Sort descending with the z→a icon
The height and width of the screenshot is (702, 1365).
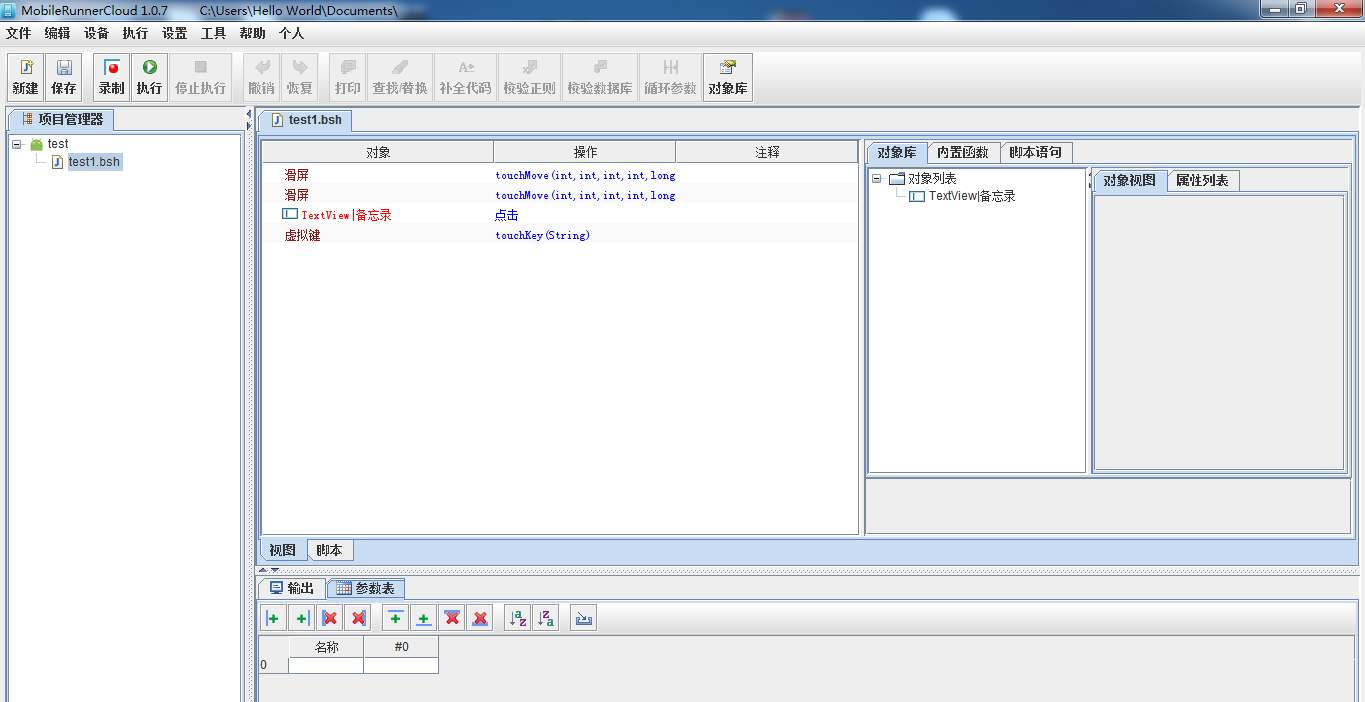[x=545, y=617]
